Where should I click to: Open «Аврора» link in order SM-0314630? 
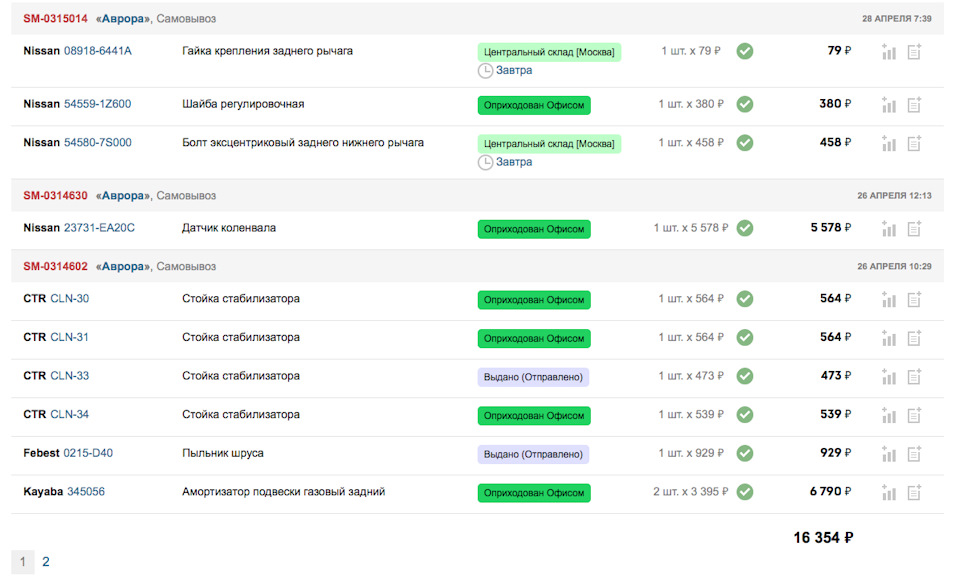pos(123,196)
